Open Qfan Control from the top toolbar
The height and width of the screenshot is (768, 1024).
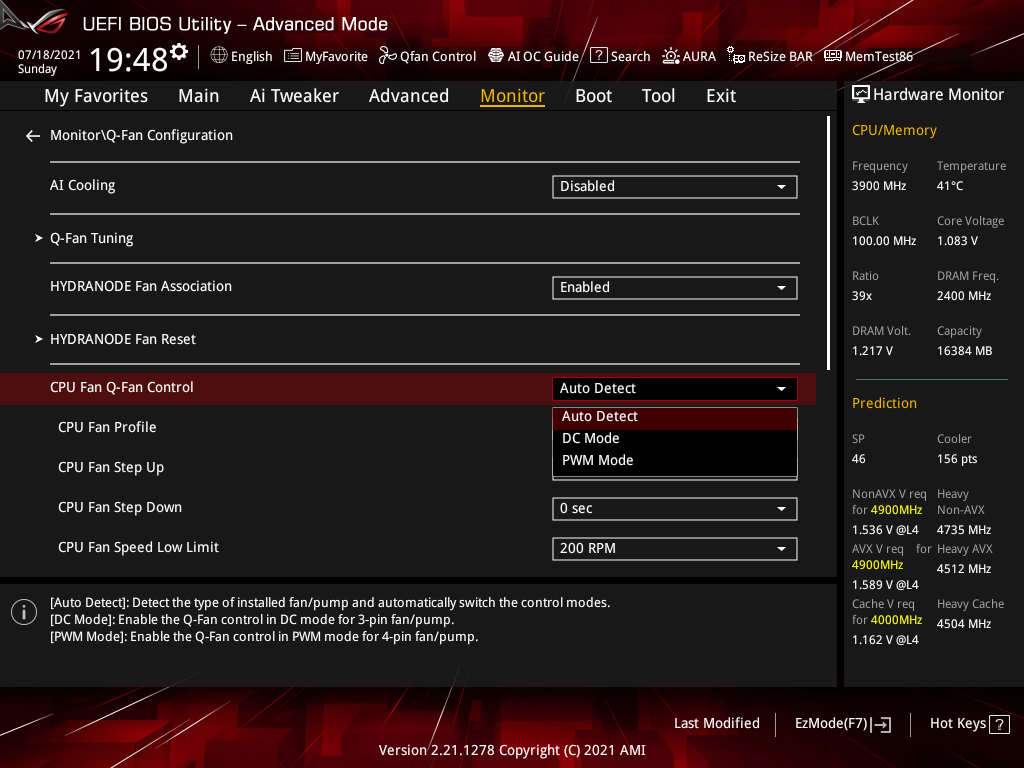tap(427, 56)
